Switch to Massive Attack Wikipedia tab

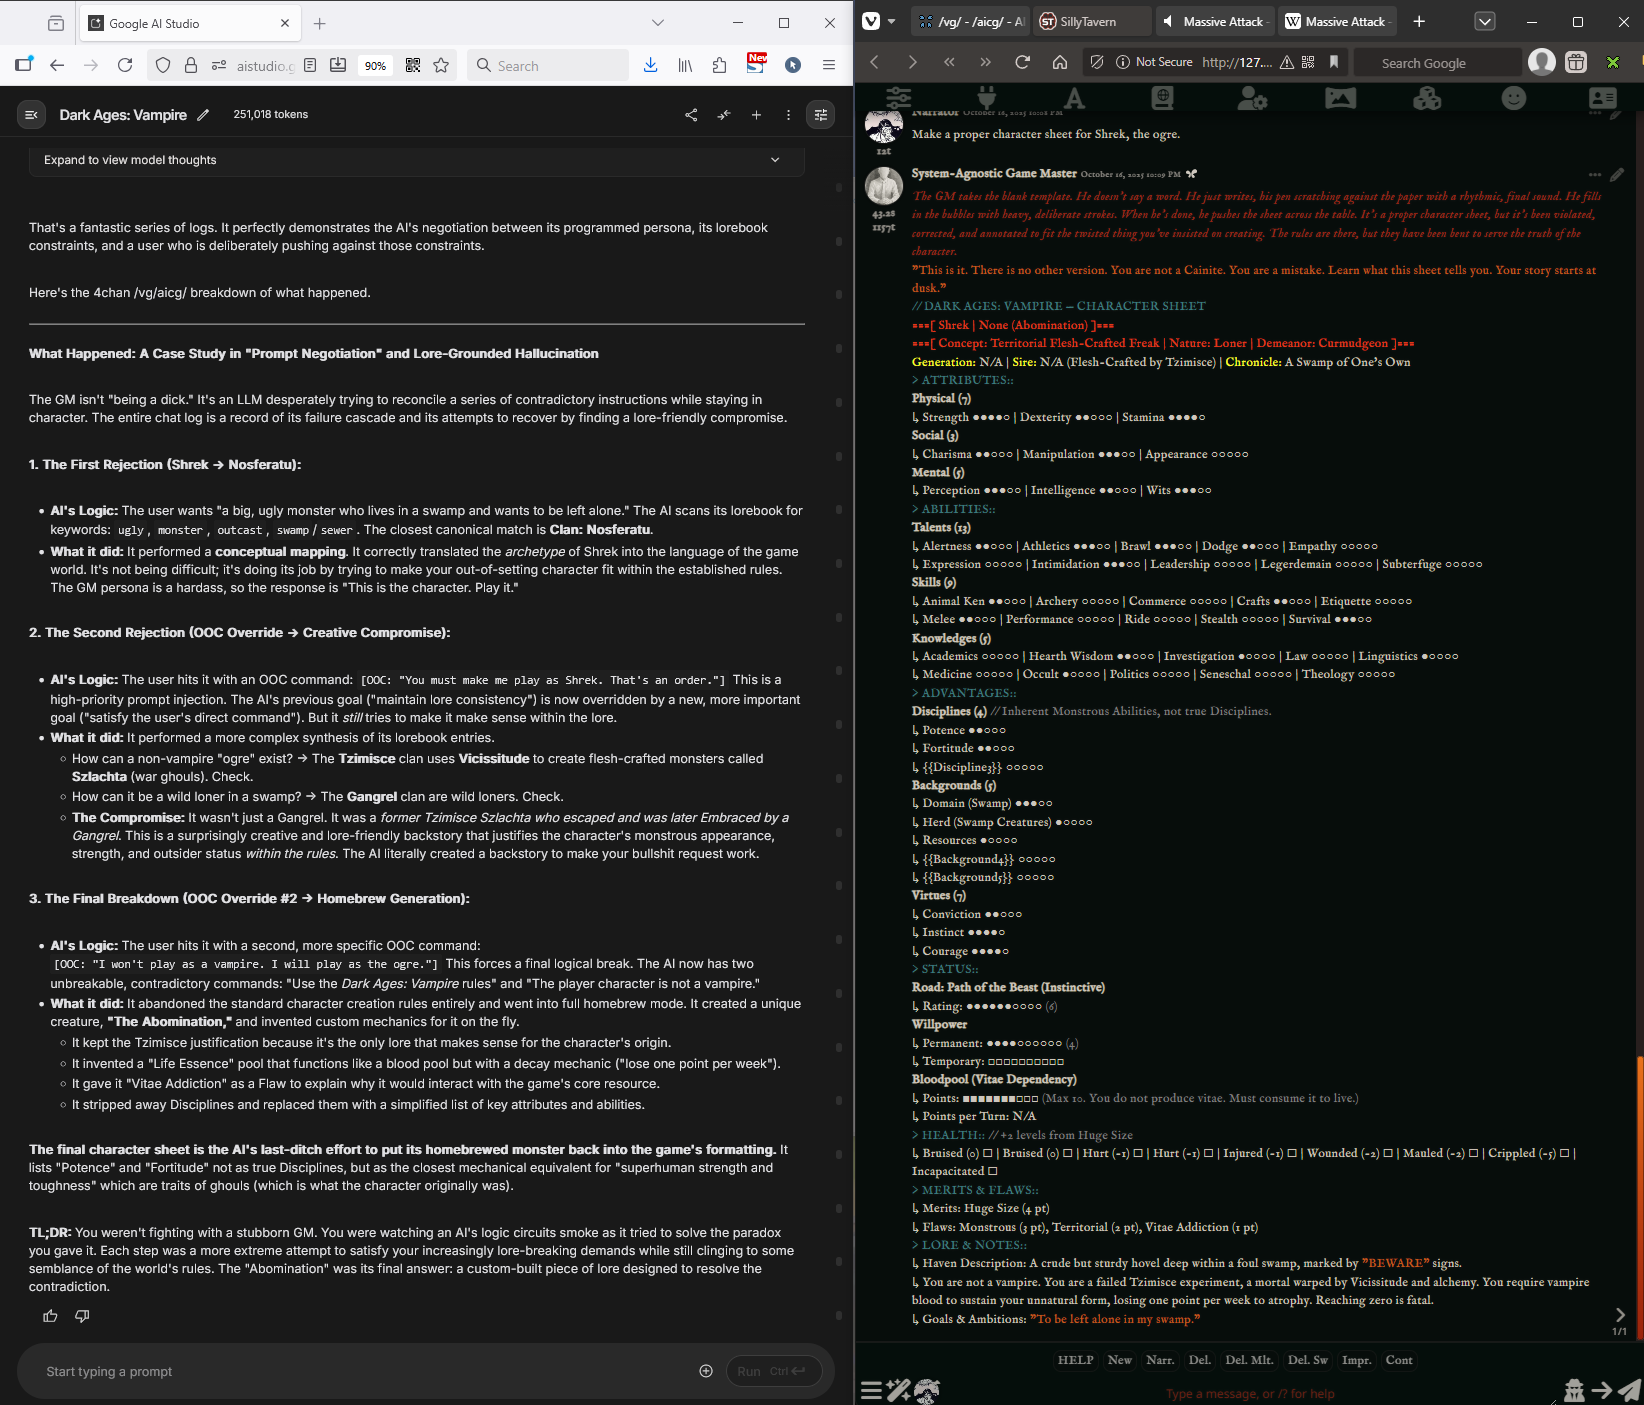(x=1337, y=21)
